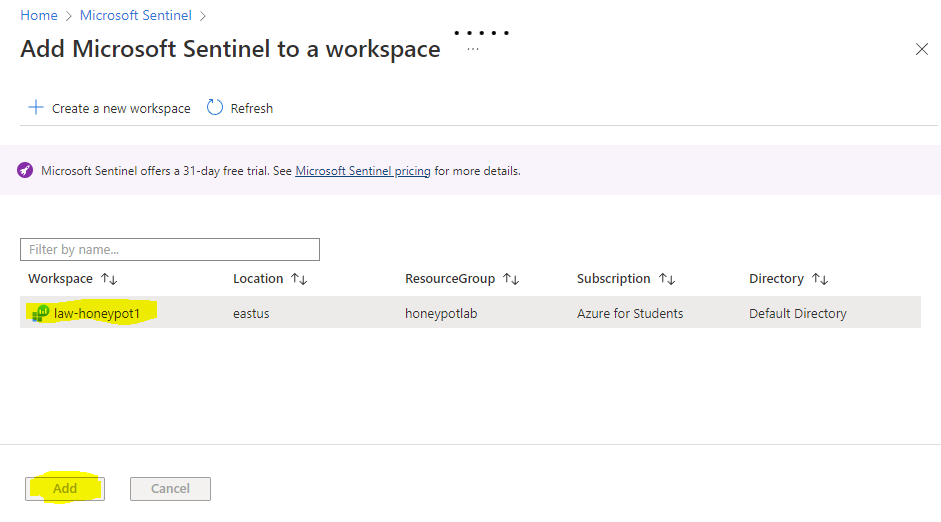Image resolution: width=941 pixels, height=522 pixels.
Task: Click the Location column header text
Action: click(x=258, y=278)
